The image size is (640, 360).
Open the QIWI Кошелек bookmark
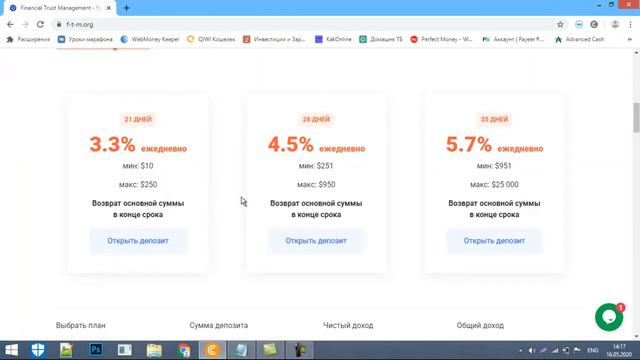[x=211, y=39]
